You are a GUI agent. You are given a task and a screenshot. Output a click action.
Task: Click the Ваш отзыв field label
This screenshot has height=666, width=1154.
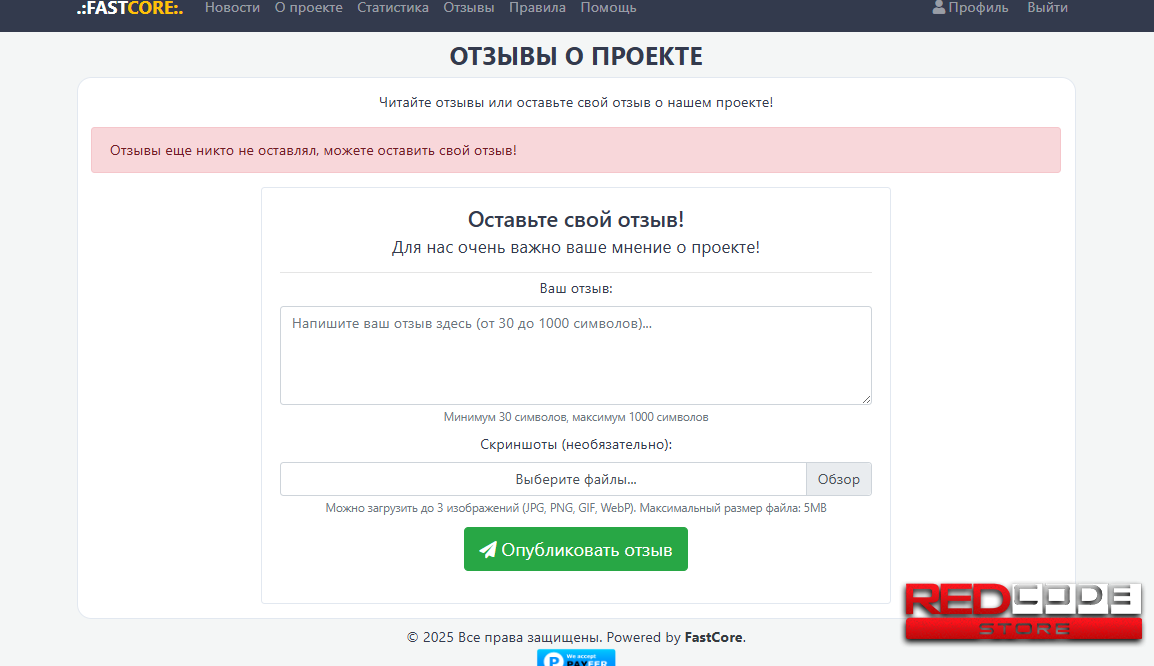pyautogui.click(x=576, y=288)
